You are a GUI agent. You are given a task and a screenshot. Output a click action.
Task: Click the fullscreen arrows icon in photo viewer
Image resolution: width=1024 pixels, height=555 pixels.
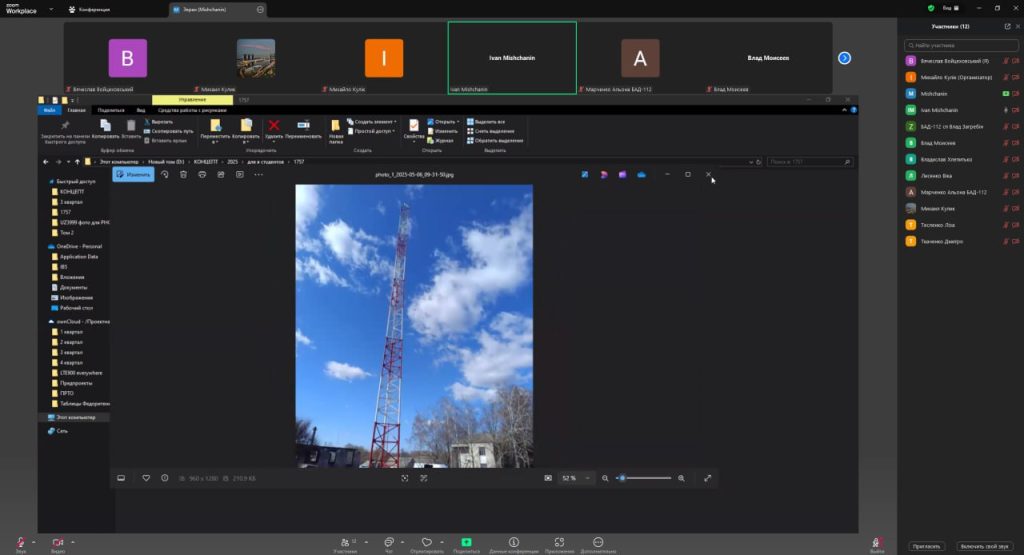tap(708, 478)
